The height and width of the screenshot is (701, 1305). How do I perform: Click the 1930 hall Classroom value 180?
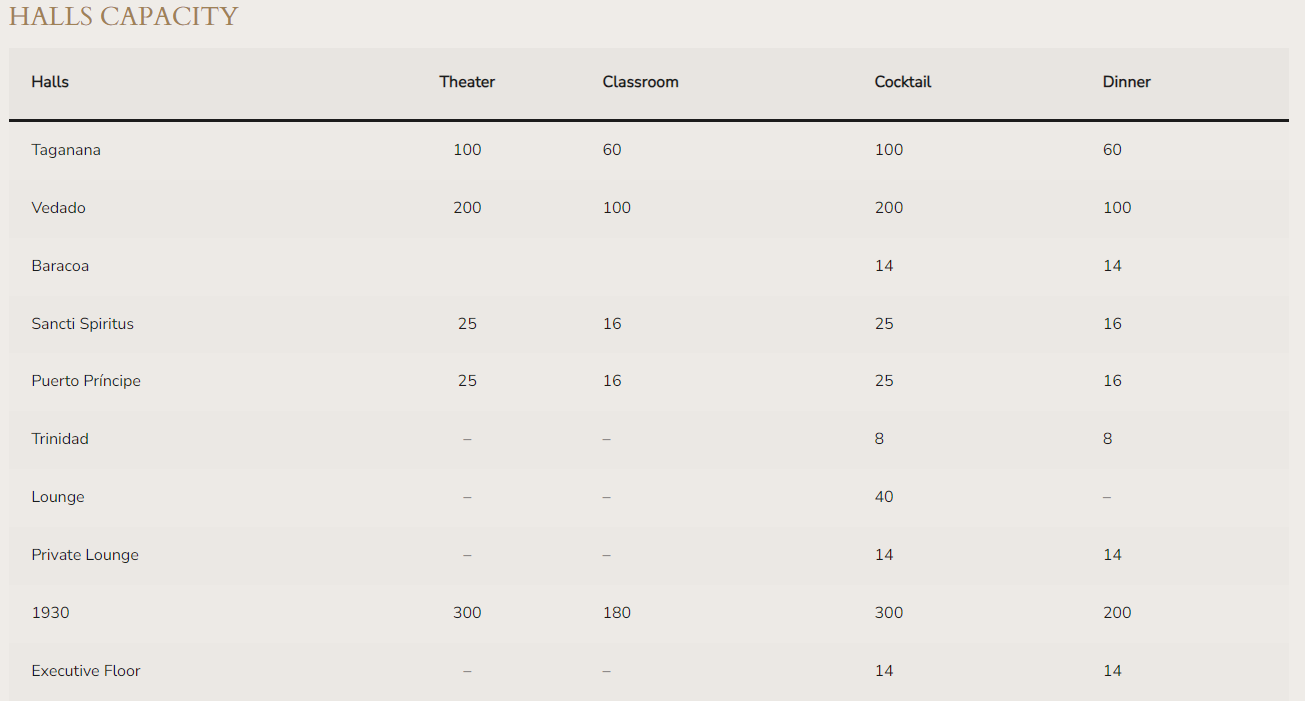(x=616, y=613)
